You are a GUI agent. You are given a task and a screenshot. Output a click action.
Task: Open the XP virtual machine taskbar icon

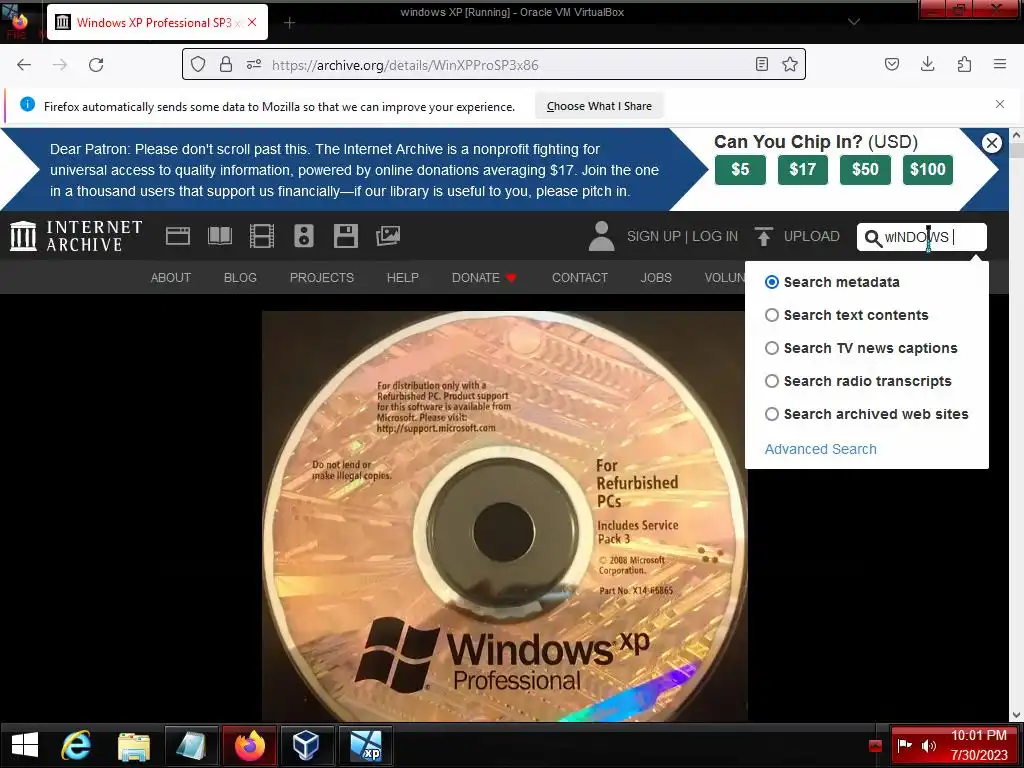click(365, 745)
